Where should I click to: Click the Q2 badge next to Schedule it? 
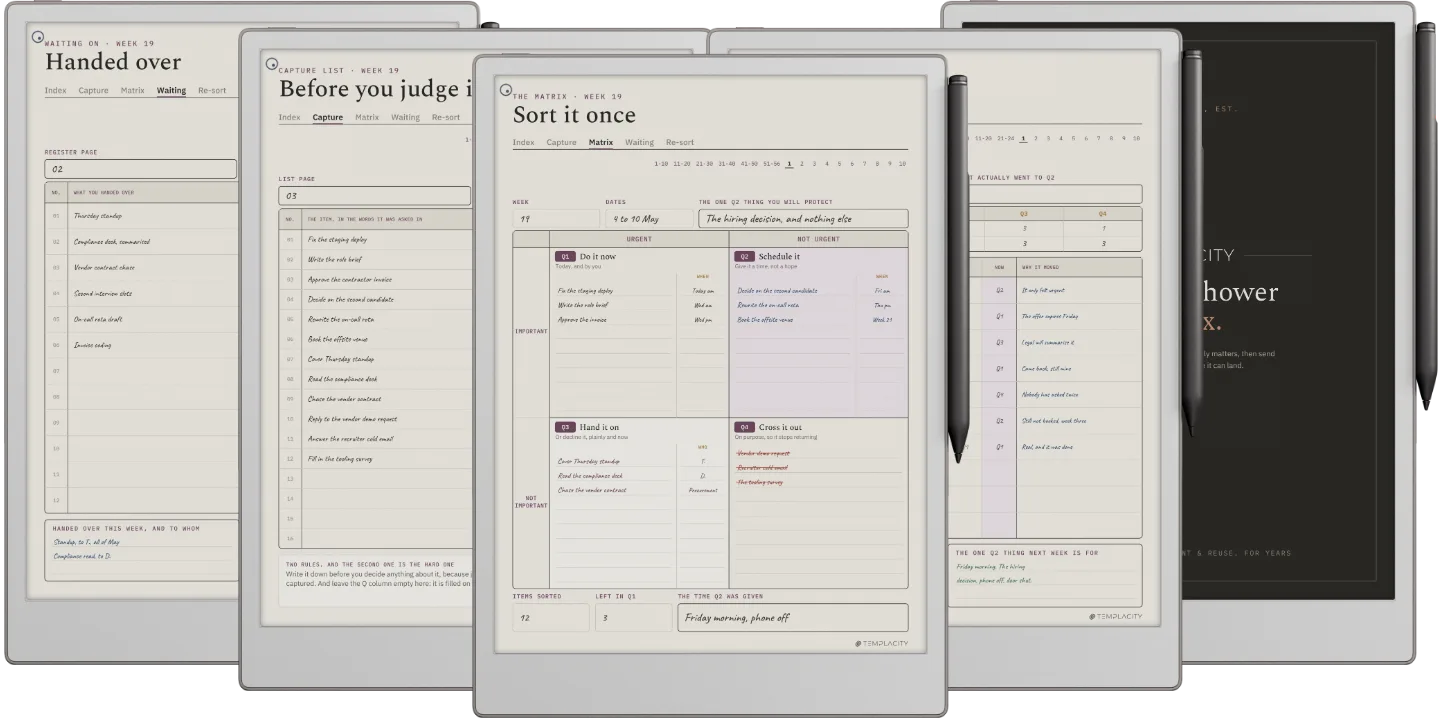(744, 257)
